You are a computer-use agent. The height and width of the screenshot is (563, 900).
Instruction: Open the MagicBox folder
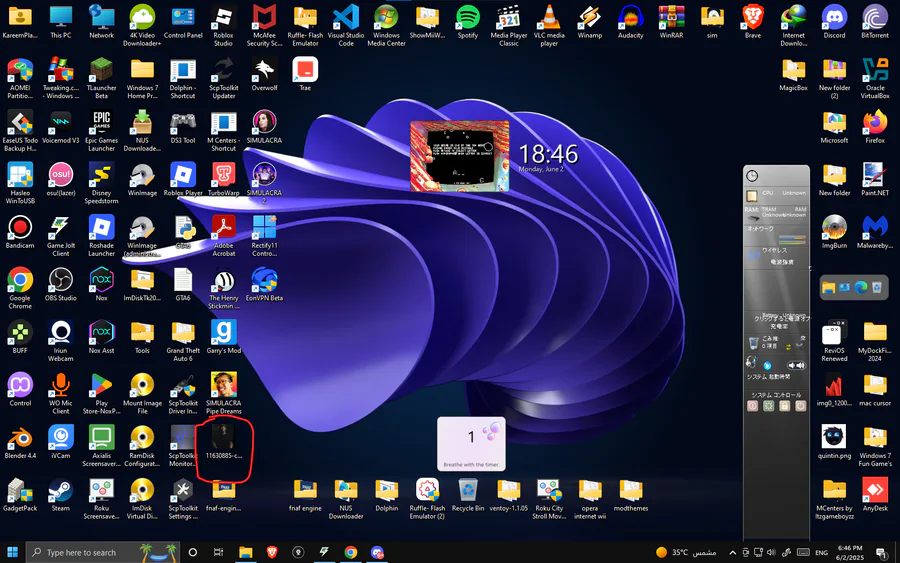[x=793, y=75]
